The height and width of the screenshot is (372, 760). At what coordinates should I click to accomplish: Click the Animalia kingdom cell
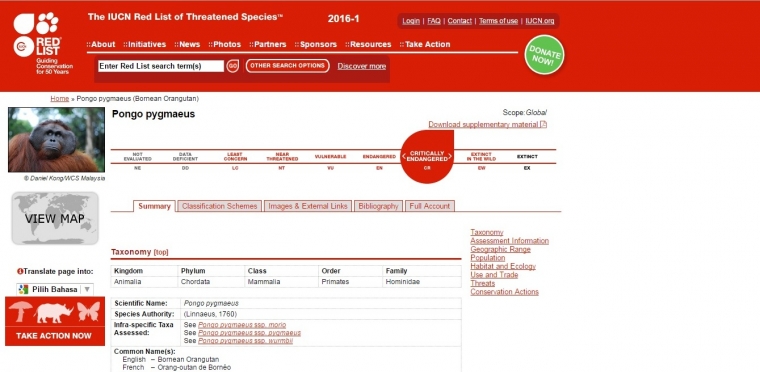click(x=144, y=282)
